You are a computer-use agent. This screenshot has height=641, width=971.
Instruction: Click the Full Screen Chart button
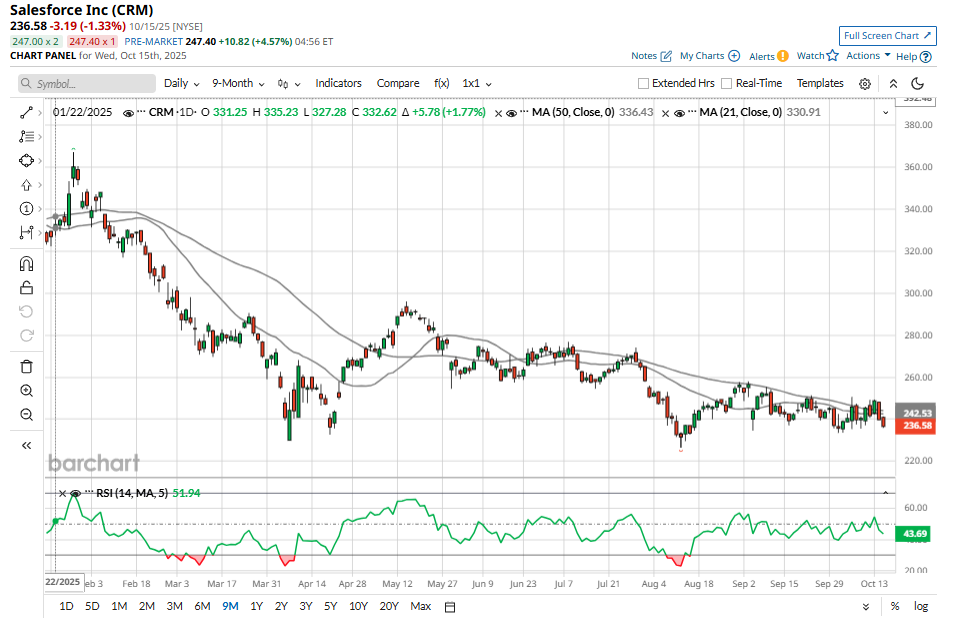coord(887,36)
